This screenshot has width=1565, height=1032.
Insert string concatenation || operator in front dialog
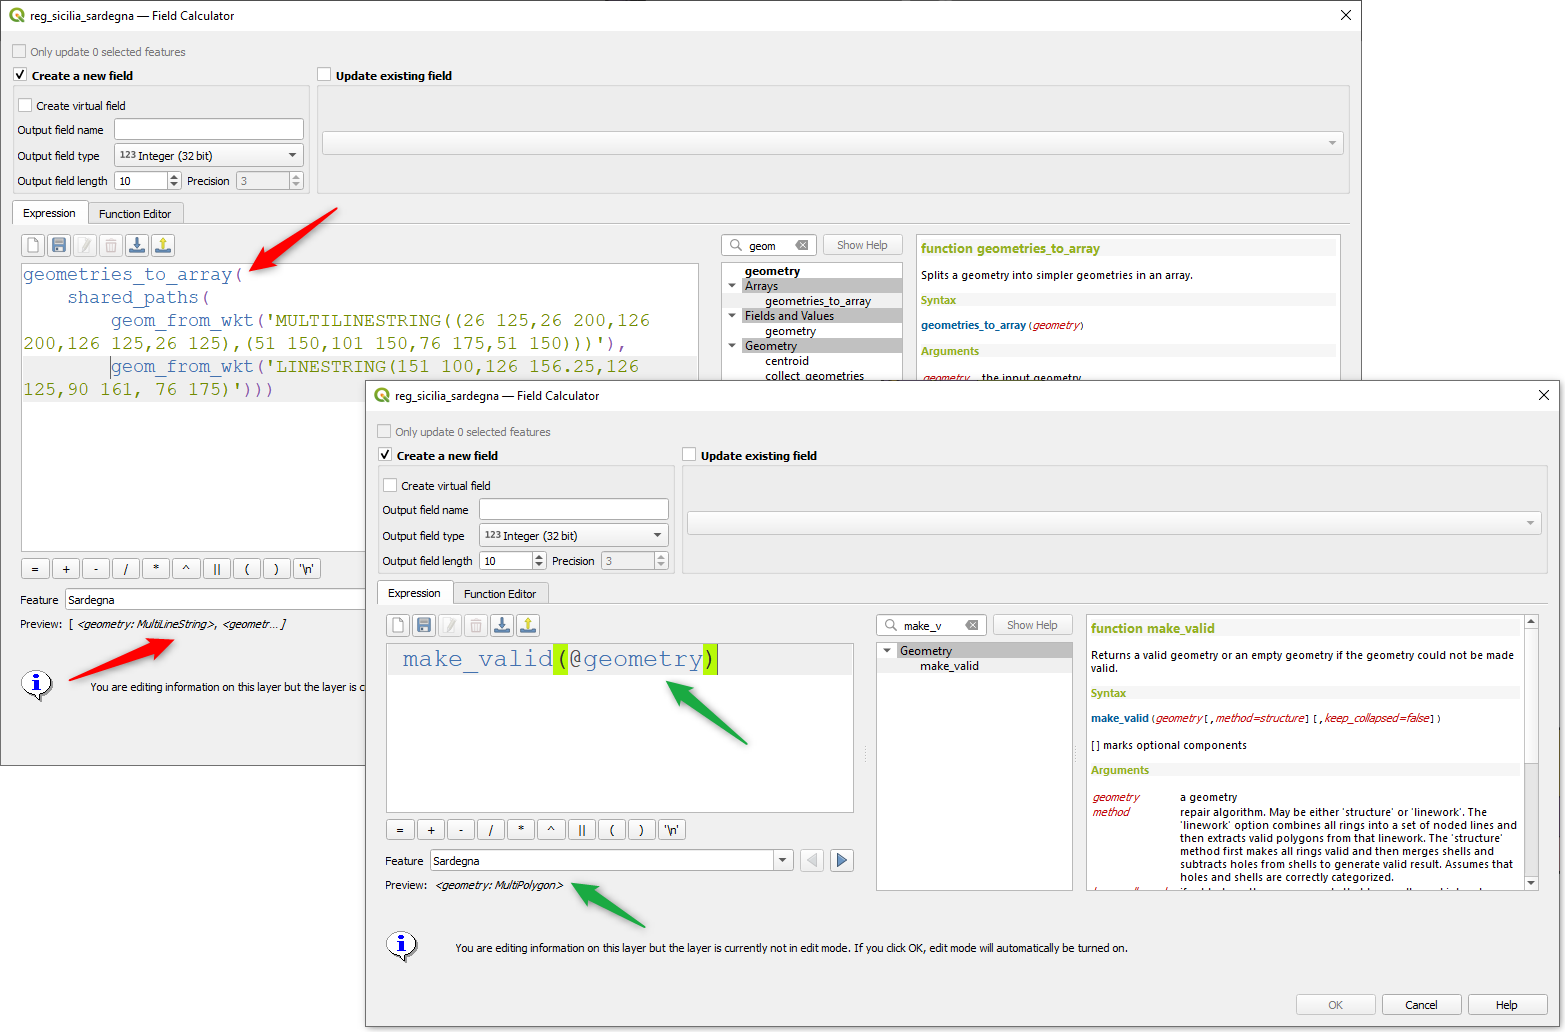coord(581,830)
